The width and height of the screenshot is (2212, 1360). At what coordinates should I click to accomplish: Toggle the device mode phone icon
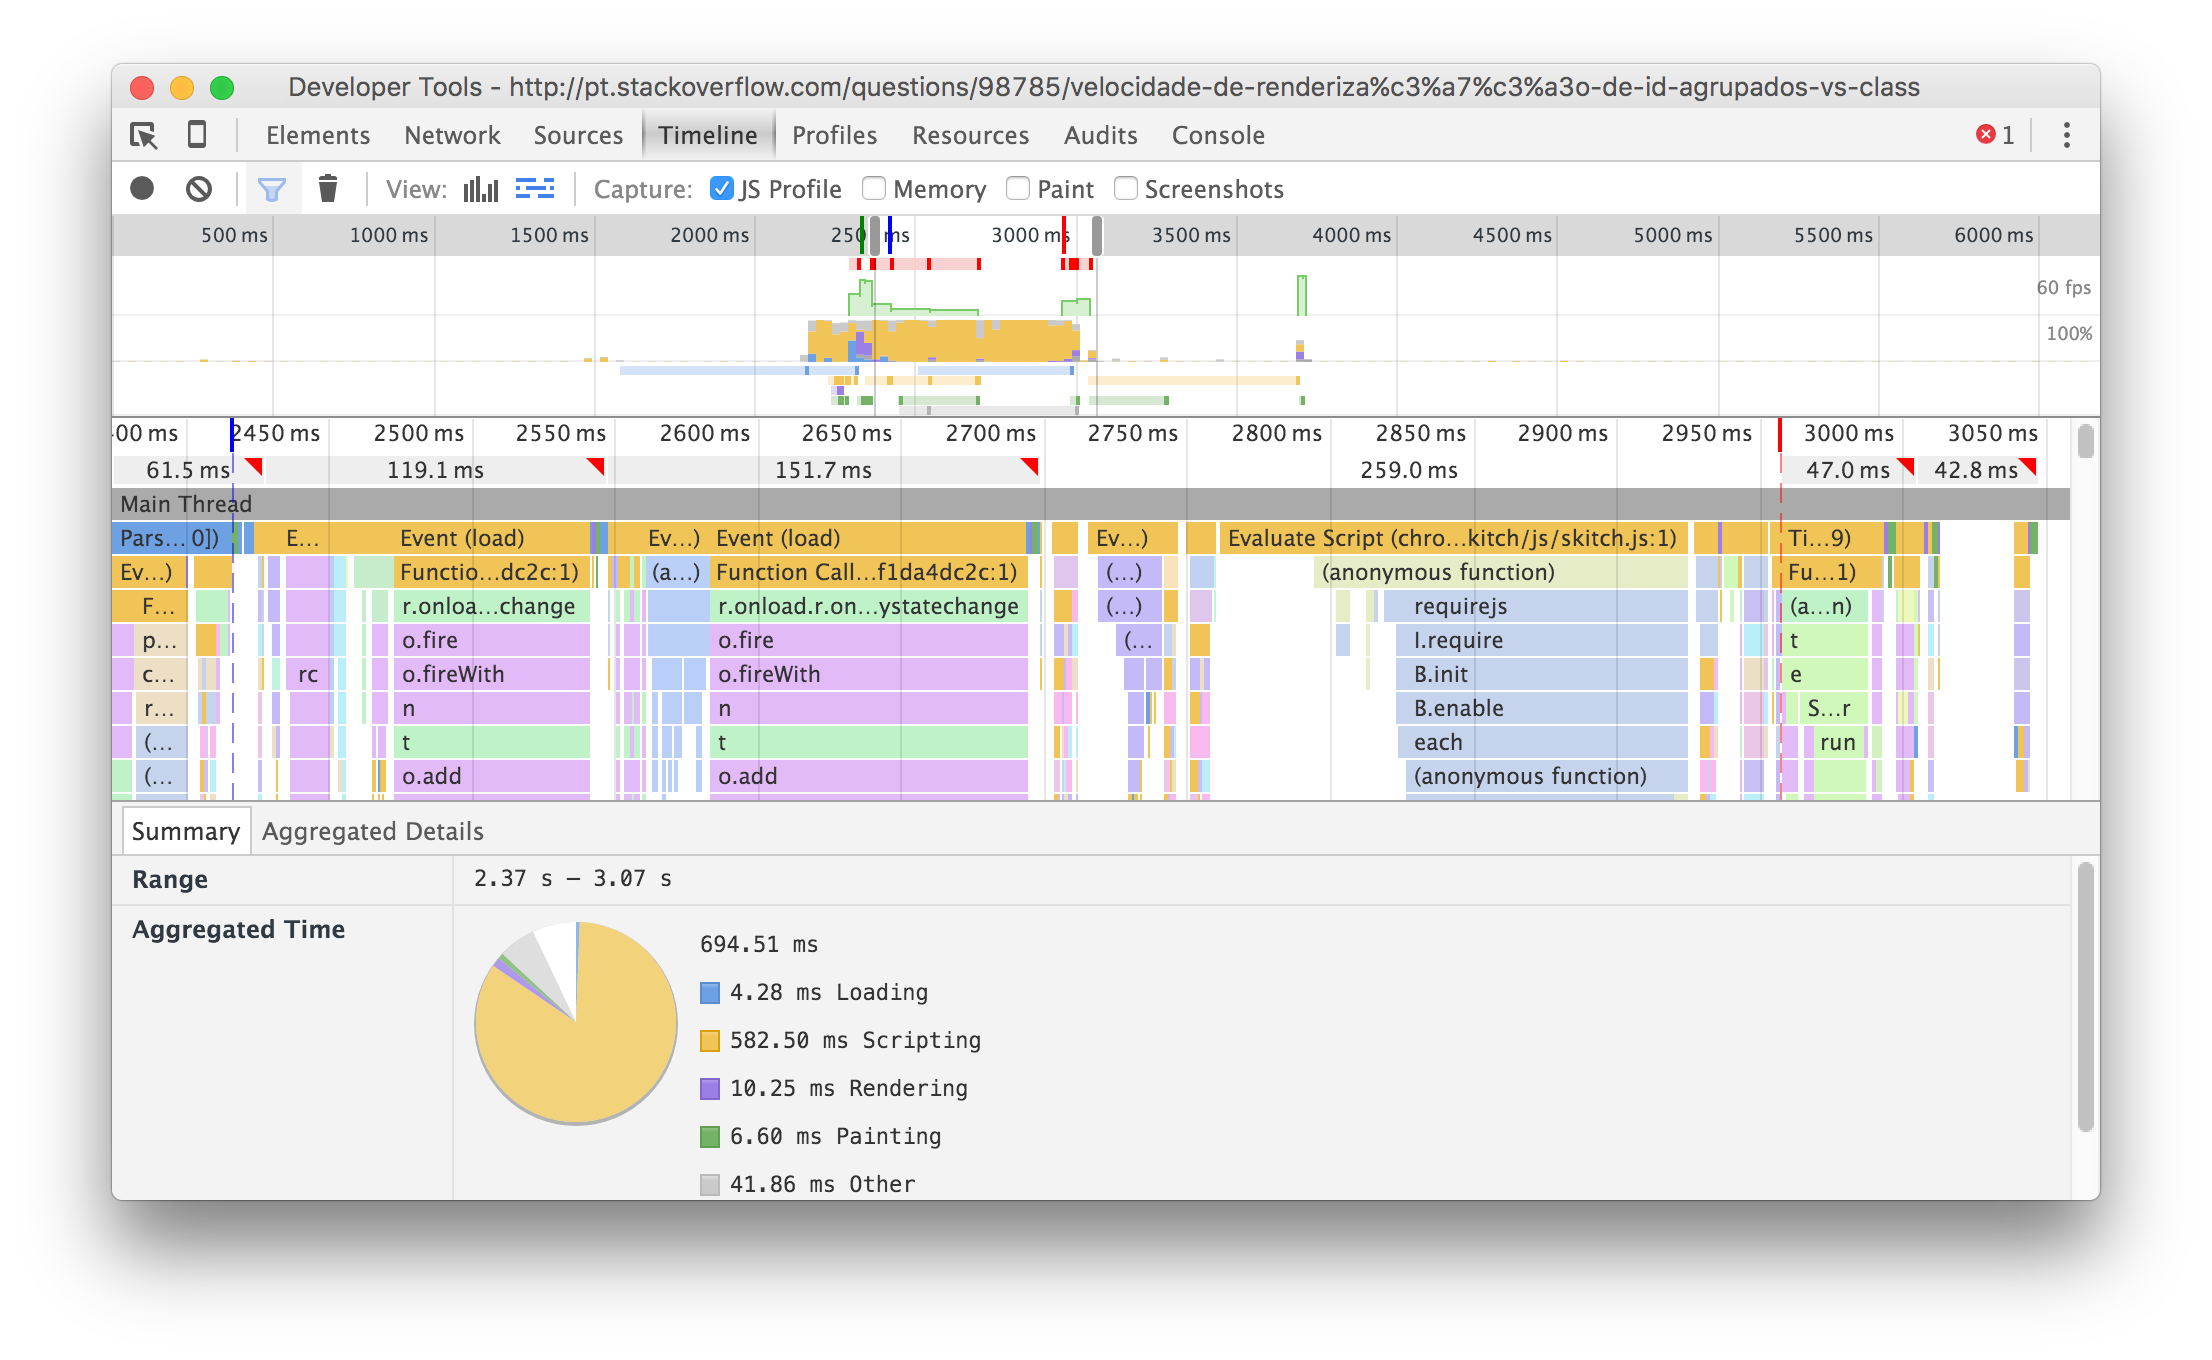coord(197,134)
